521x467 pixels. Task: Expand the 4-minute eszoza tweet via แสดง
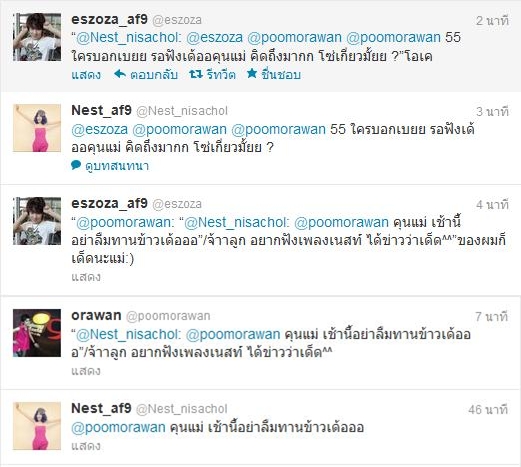pyautogui.click(x=86, y=277)
